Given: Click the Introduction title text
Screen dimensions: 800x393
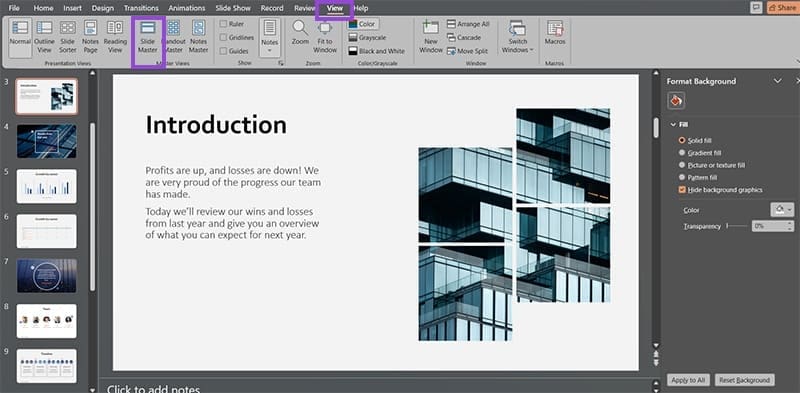Looking at the screenshot, I should (216, 125).
